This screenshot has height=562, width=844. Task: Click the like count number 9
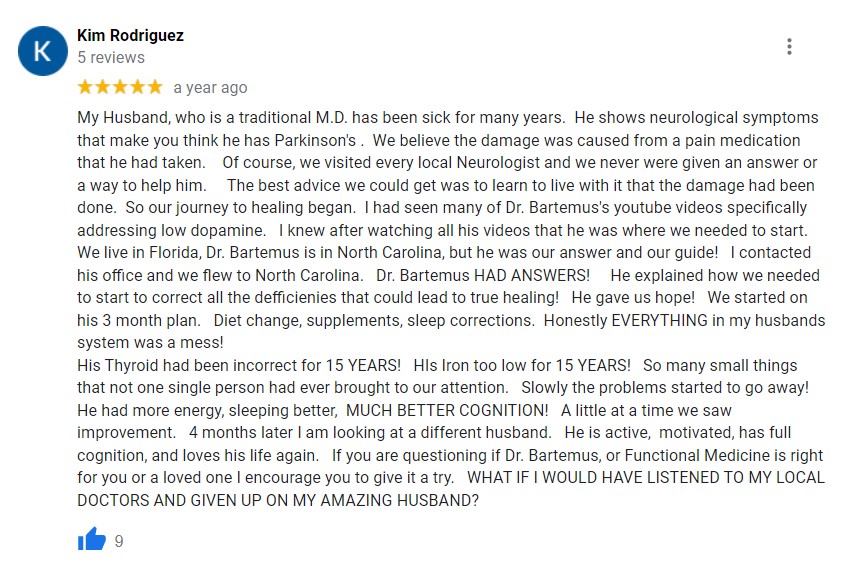pos(119,541)
